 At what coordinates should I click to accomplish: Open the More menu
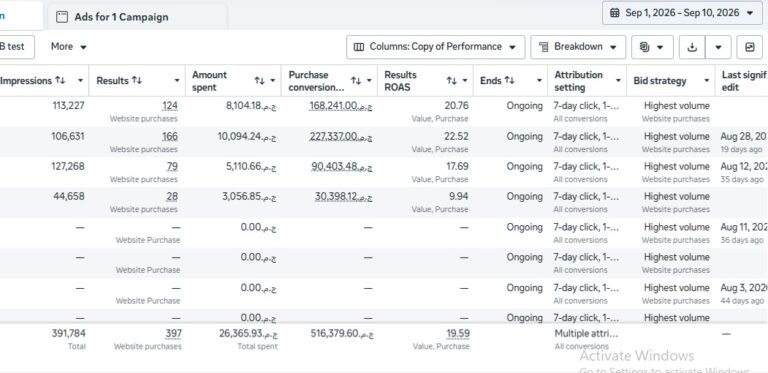(x=69, y=47)
